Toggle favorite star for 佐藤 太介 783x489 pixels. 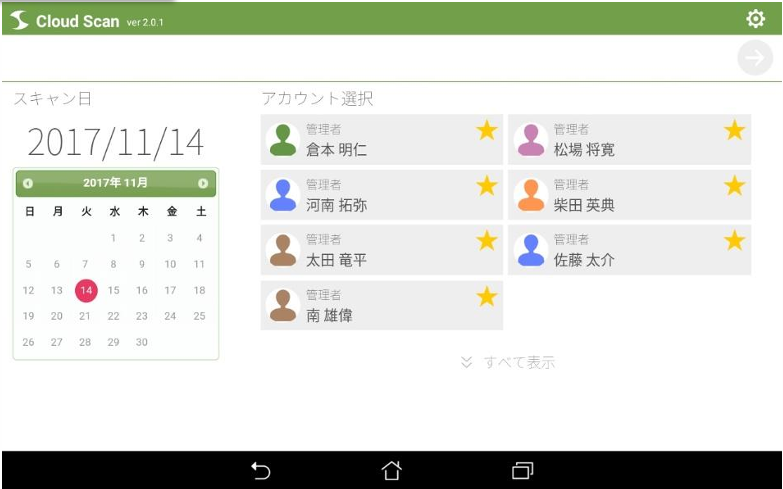pyautogui.click(x=735, y=241)
